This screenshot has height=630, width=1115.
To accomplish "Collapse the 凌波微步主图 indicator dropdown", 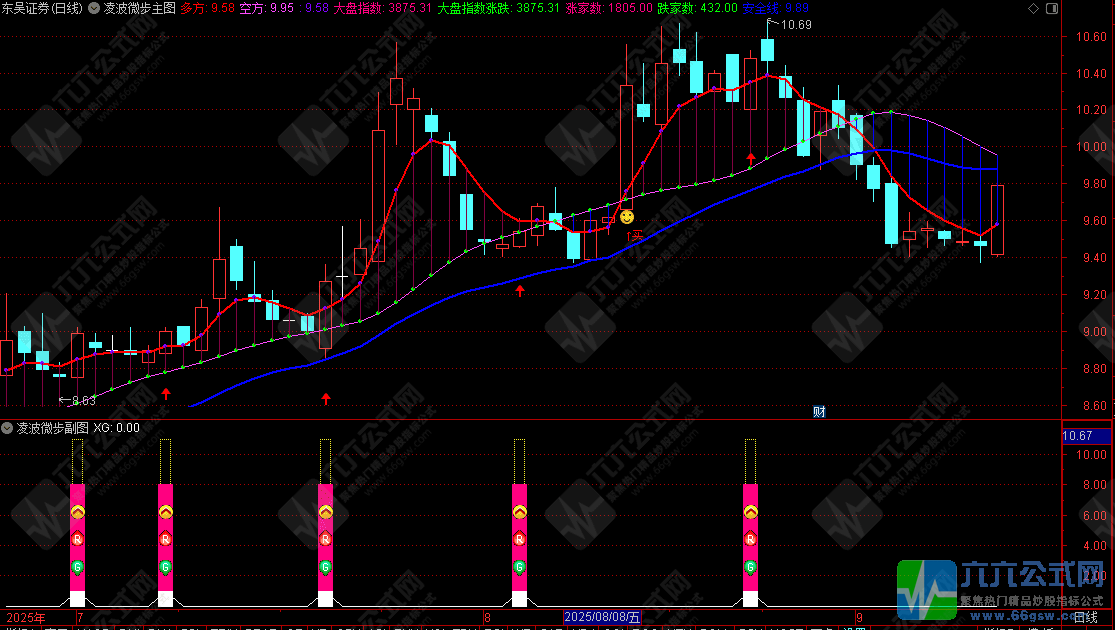I will [94, 7].
